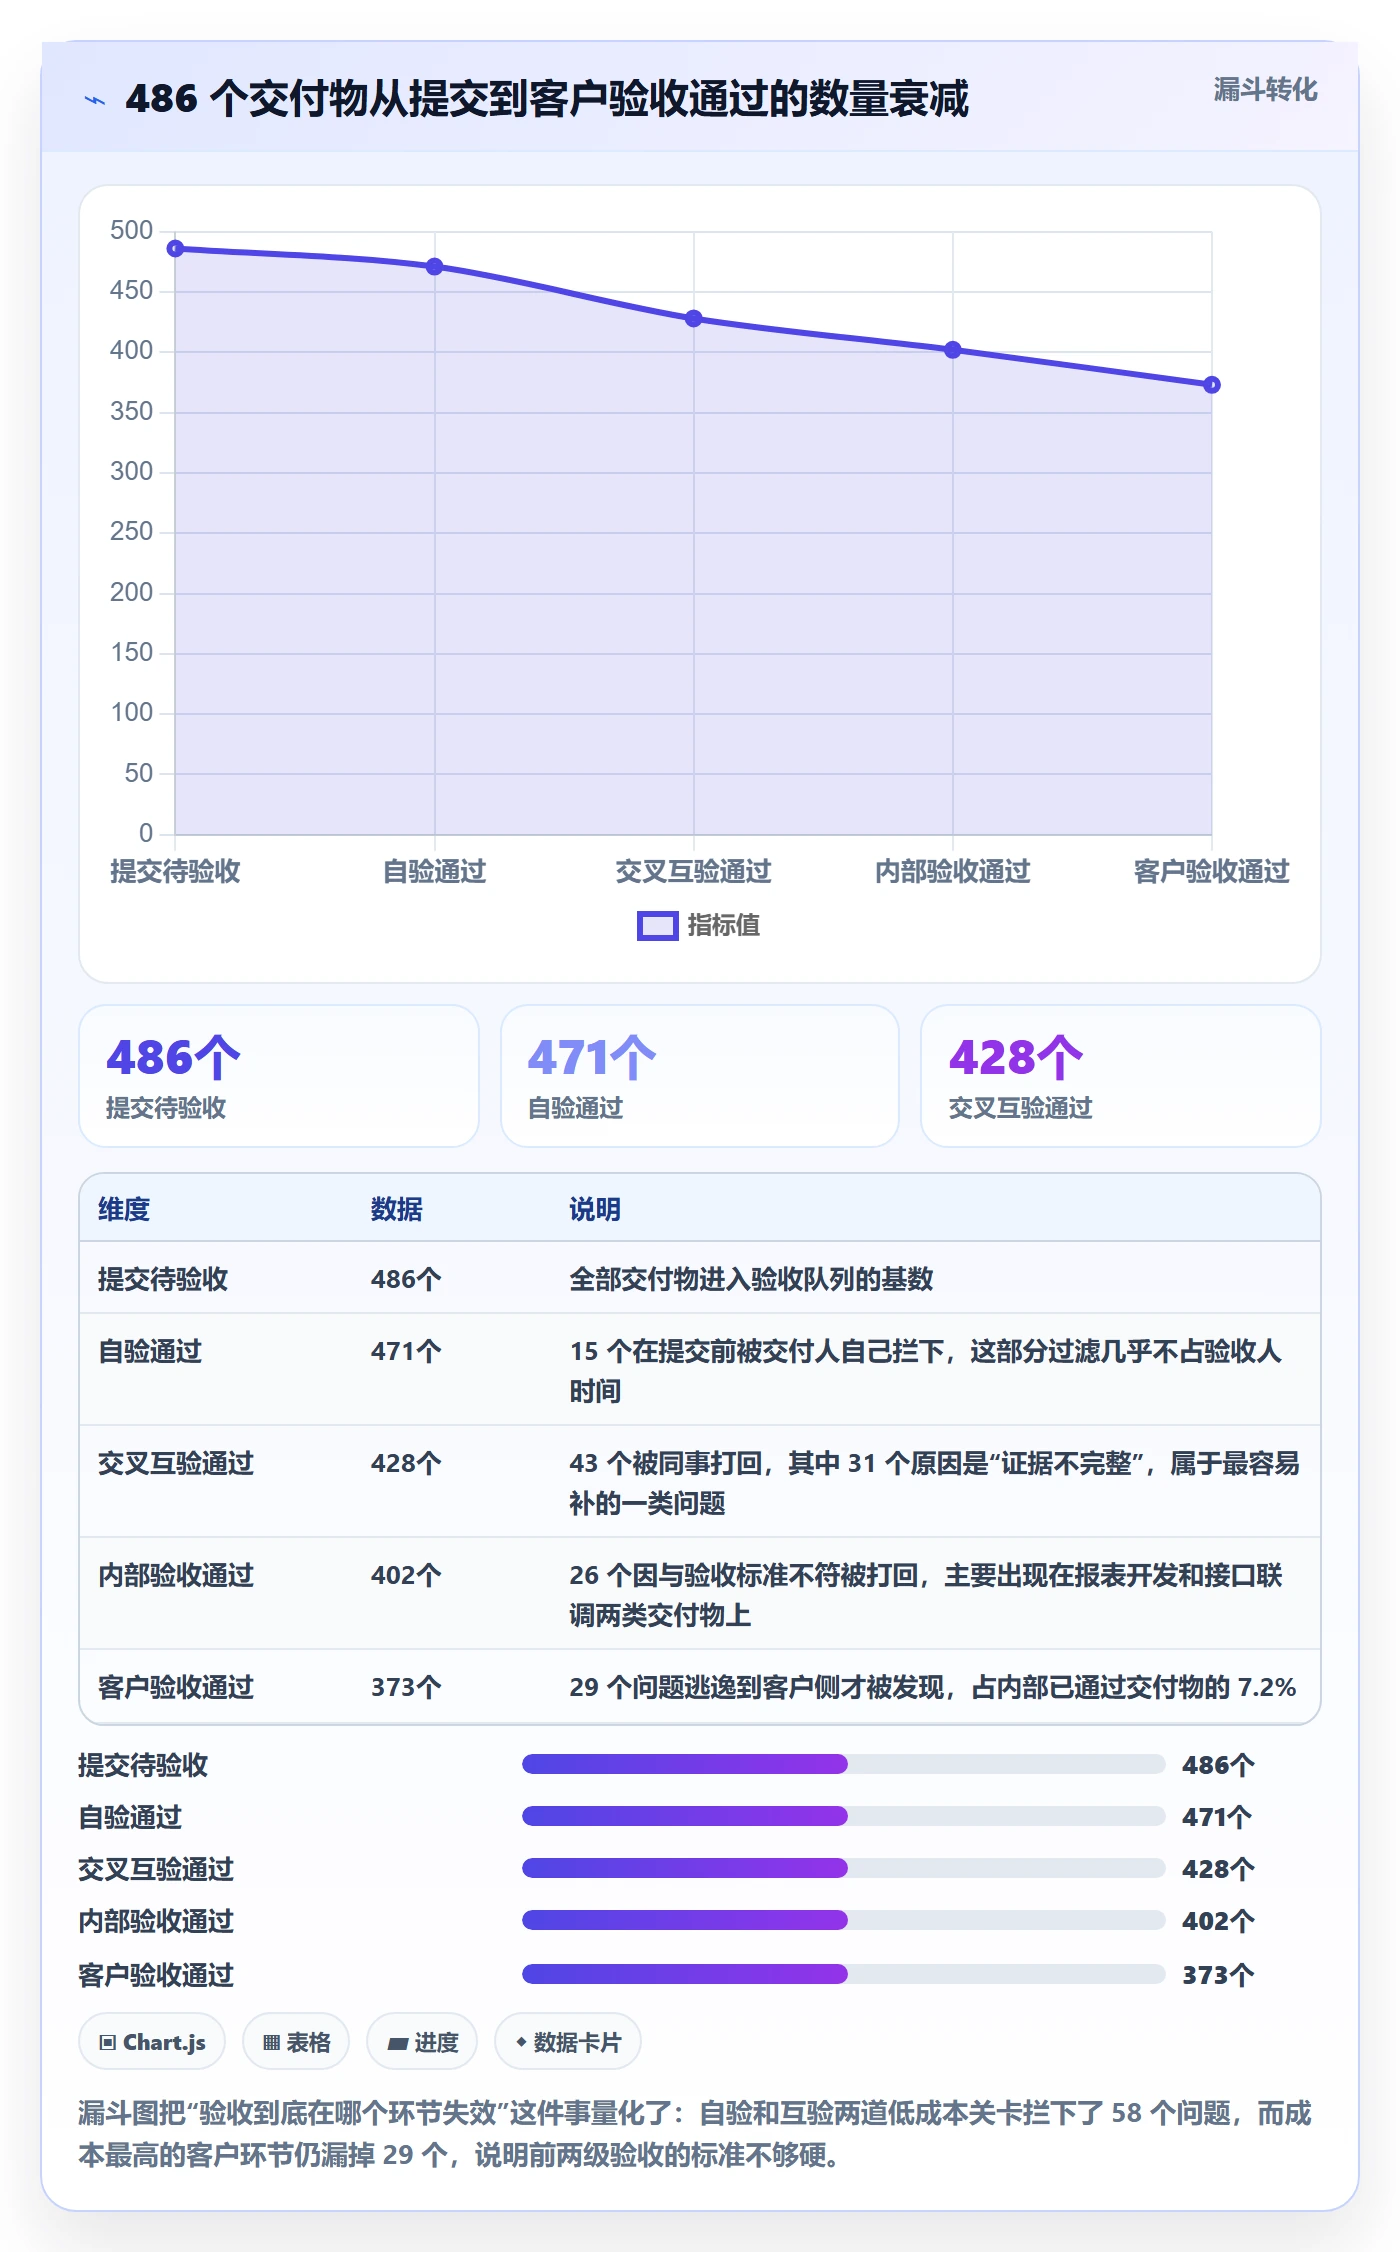Click the 内部验收通过 data point on the line
Viewport: 1400px width, 2252px height.
point(953,350)
